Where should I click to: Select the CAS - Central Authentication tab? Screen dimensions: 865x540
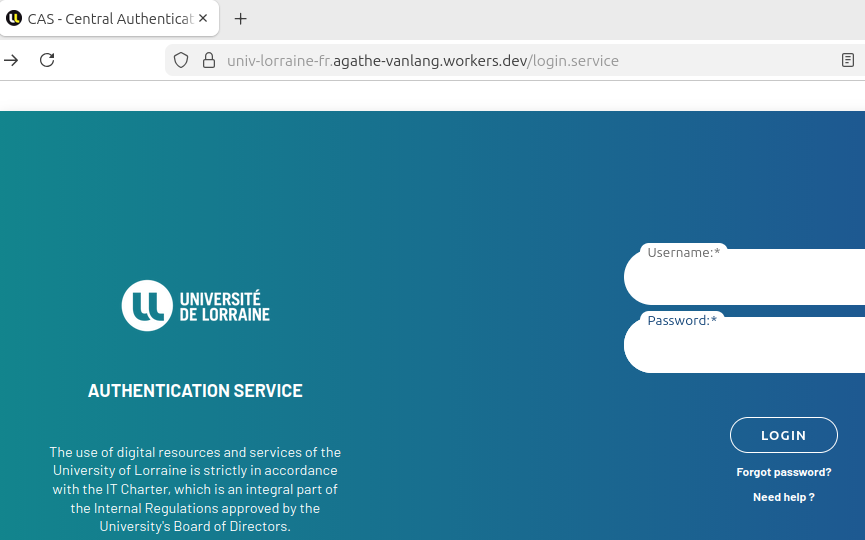pyautogui.click(x=109, y=18)
